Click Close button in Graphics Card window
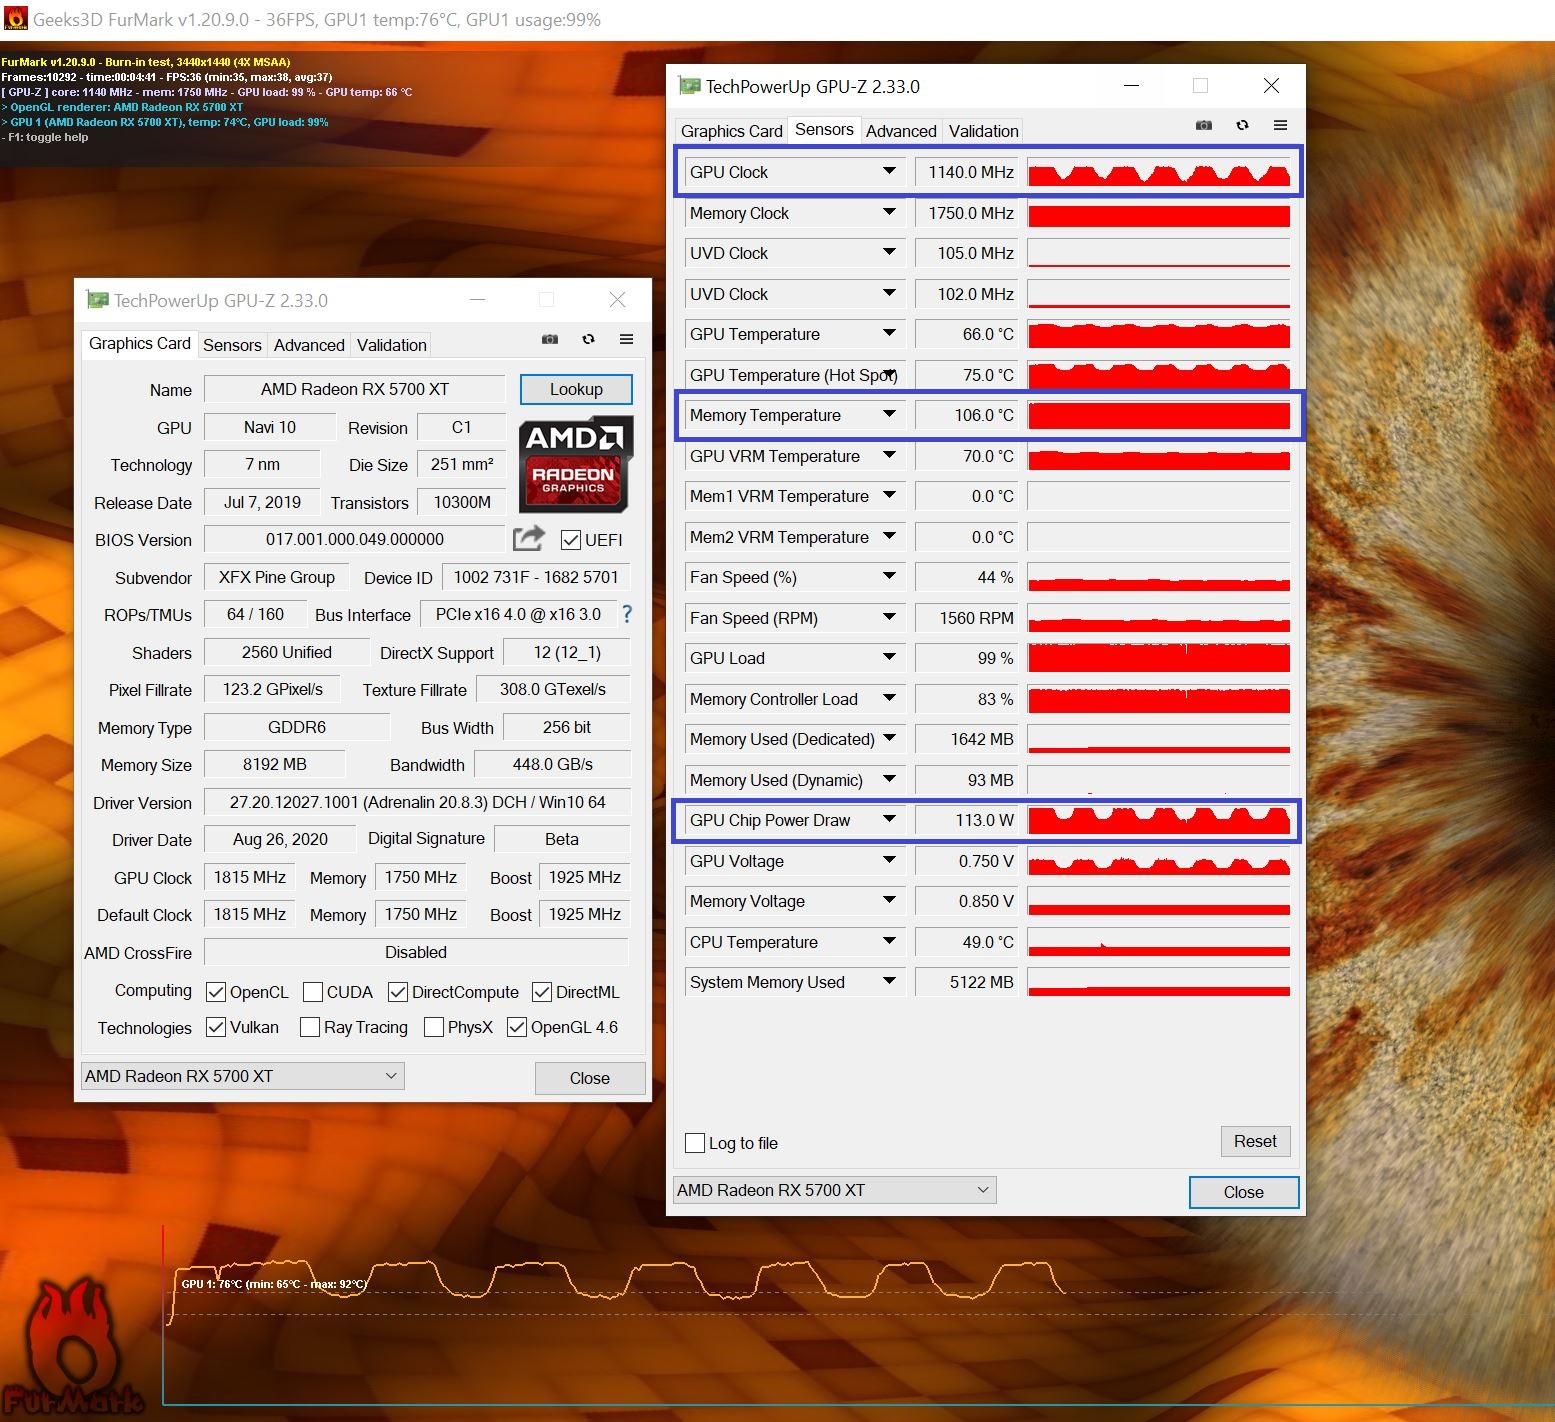This screenshot has height=1422, width=1555. [x=590, y=1078]
